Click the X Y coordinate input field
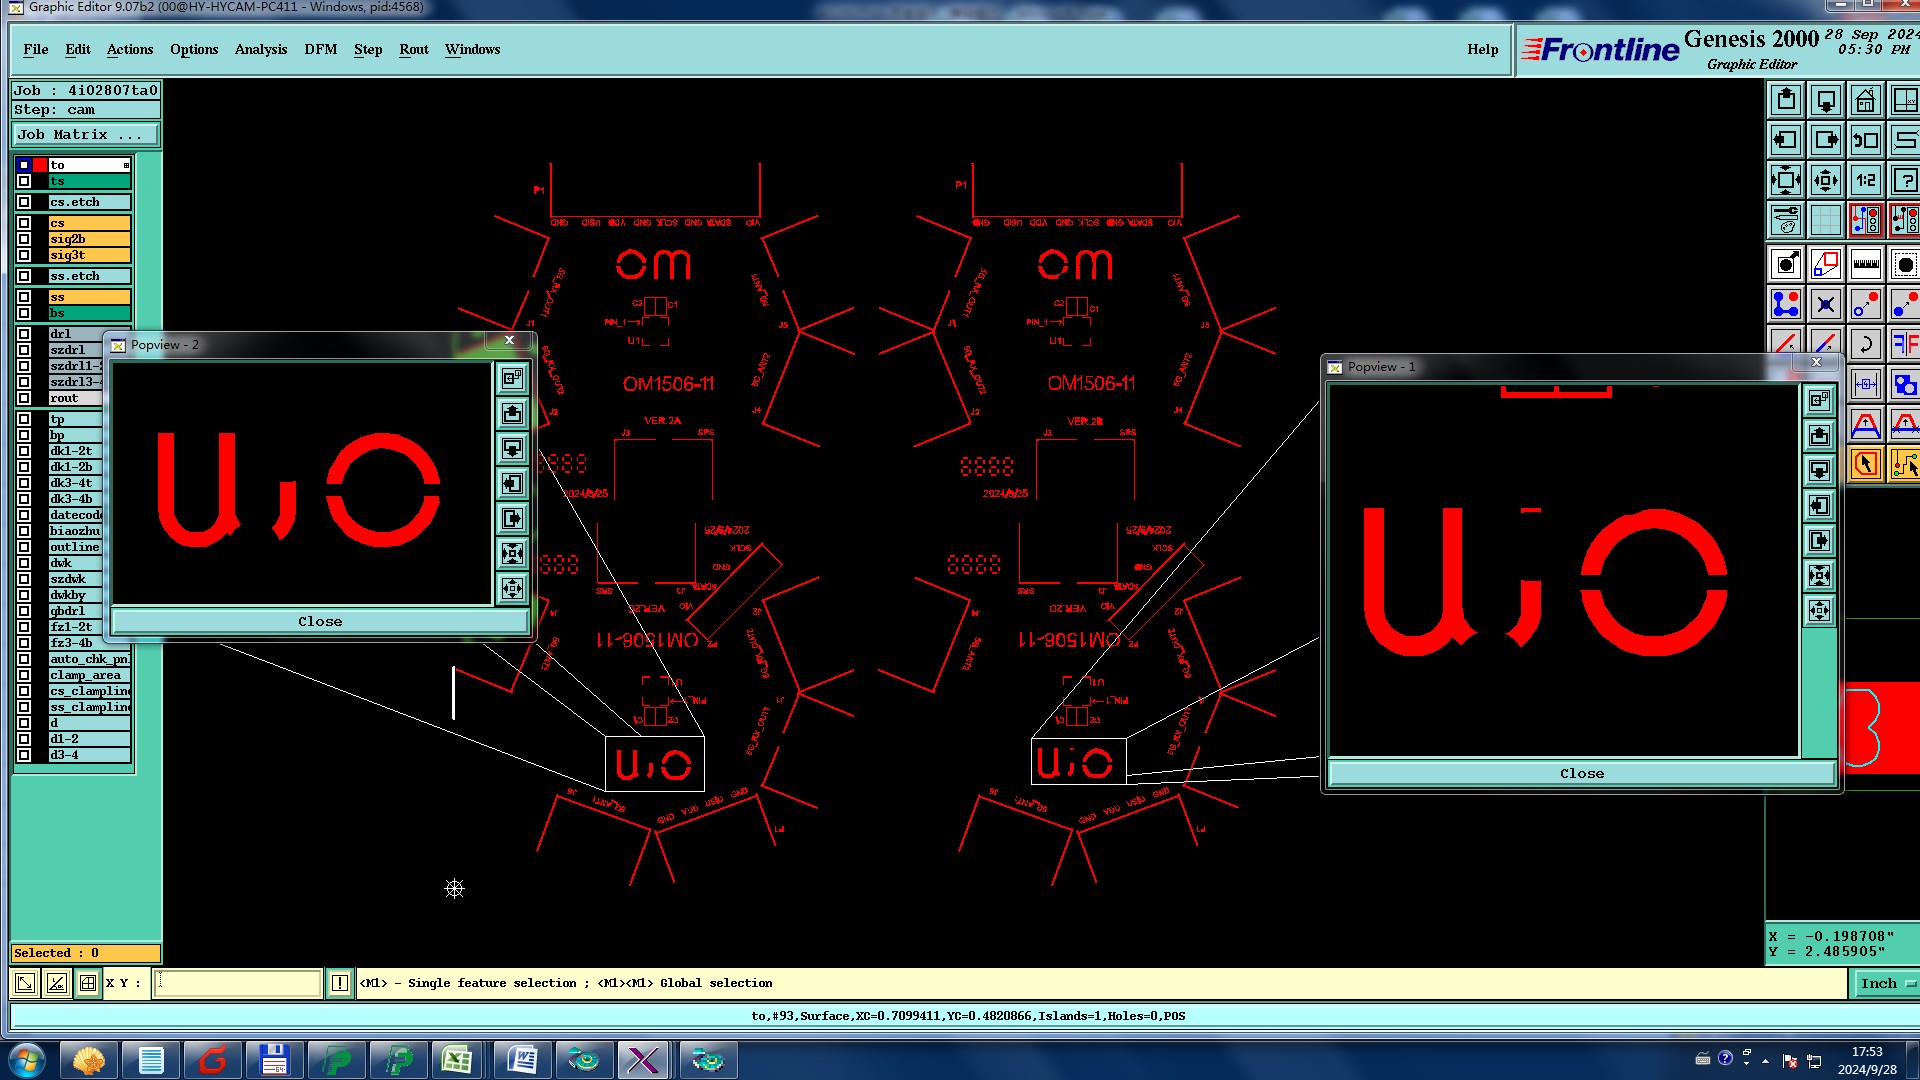This screenshot has height=1080, width=1920. [238, 983]
